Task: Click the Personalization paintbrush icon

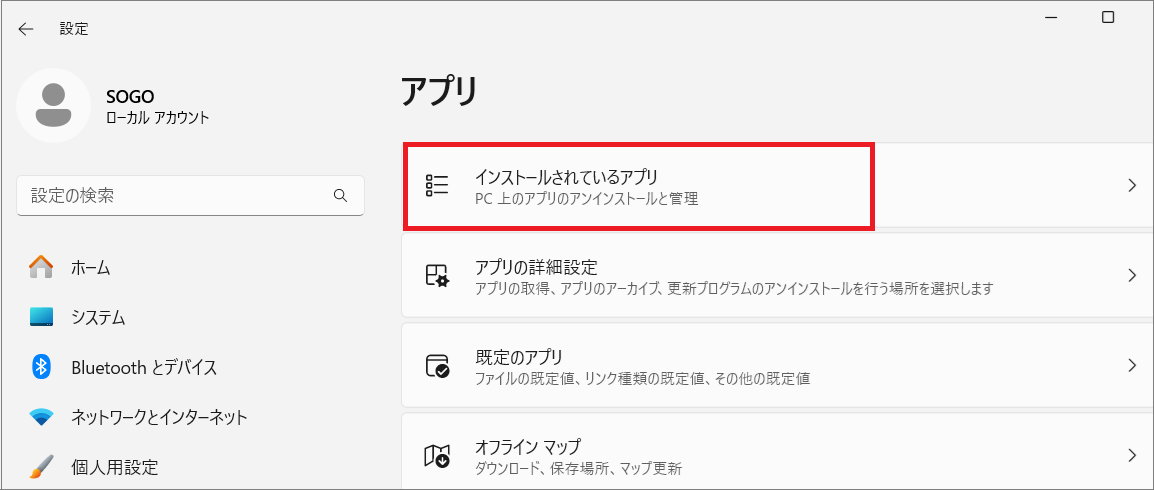Action: tap(41, 466)
